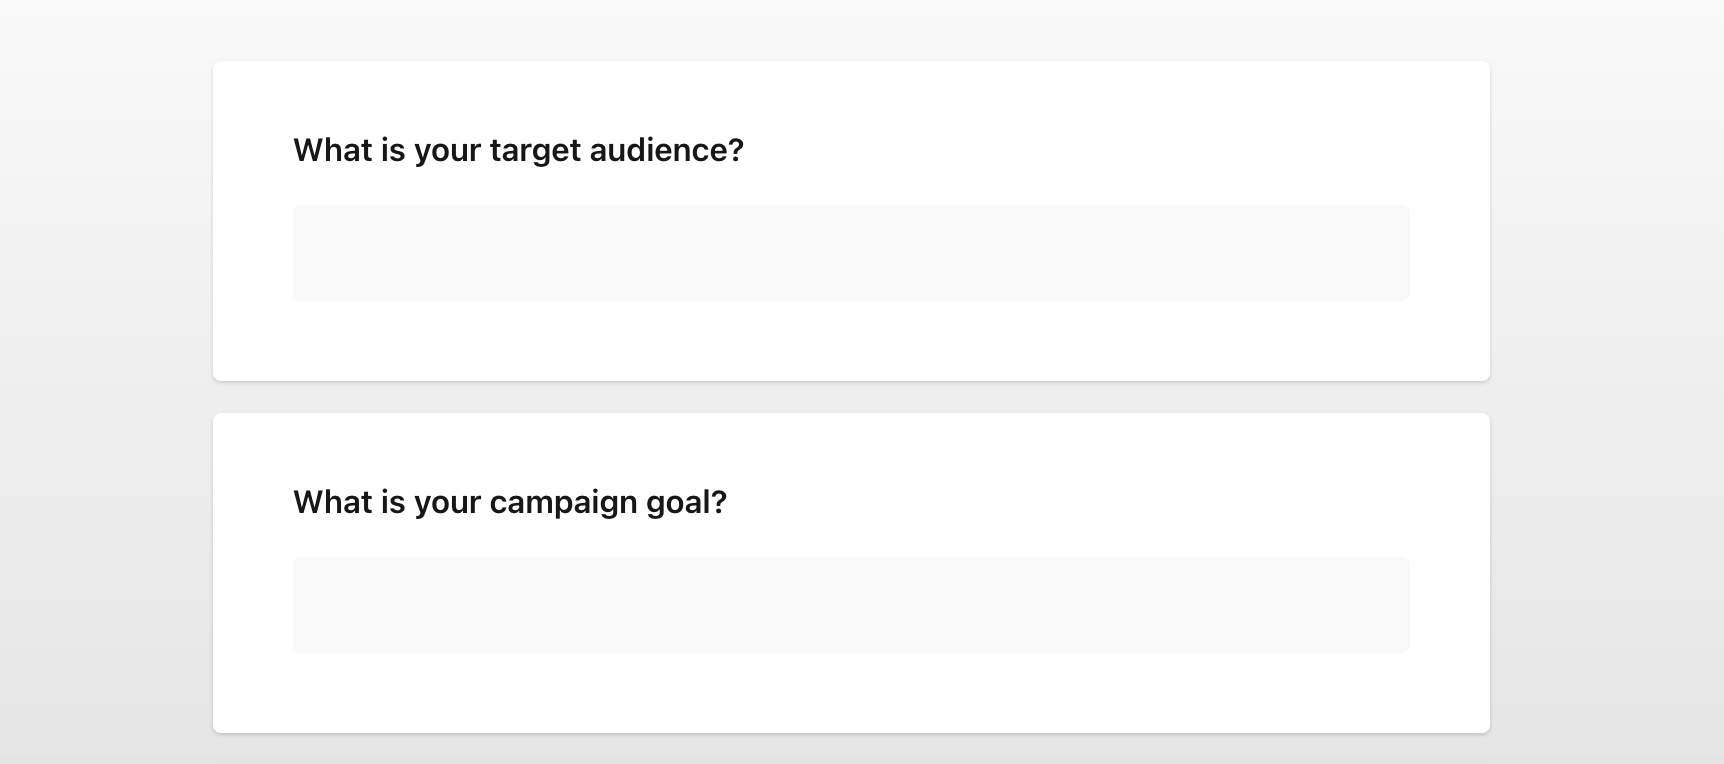Choose the gray answer box in the bottom card
Screen dimensions: 1724x764
point(851,605)
